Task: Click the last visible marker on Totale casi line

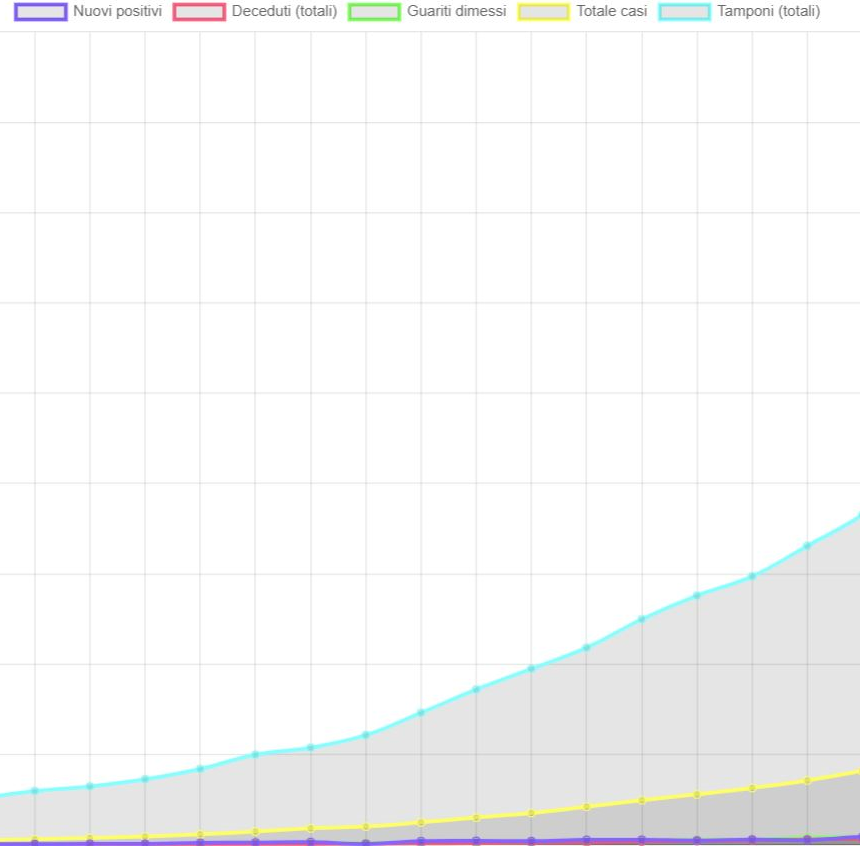Action: [x=807, y=781]
